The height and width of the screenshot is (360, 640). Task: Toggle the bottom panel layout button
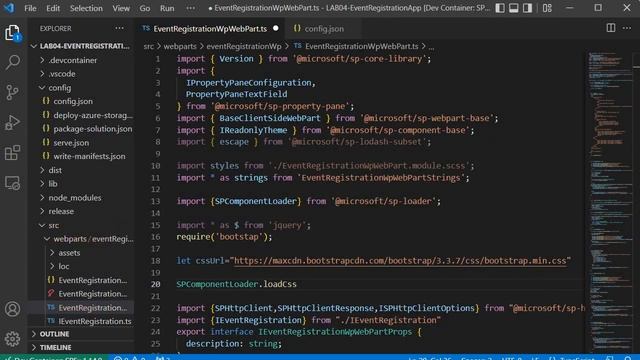514,8
